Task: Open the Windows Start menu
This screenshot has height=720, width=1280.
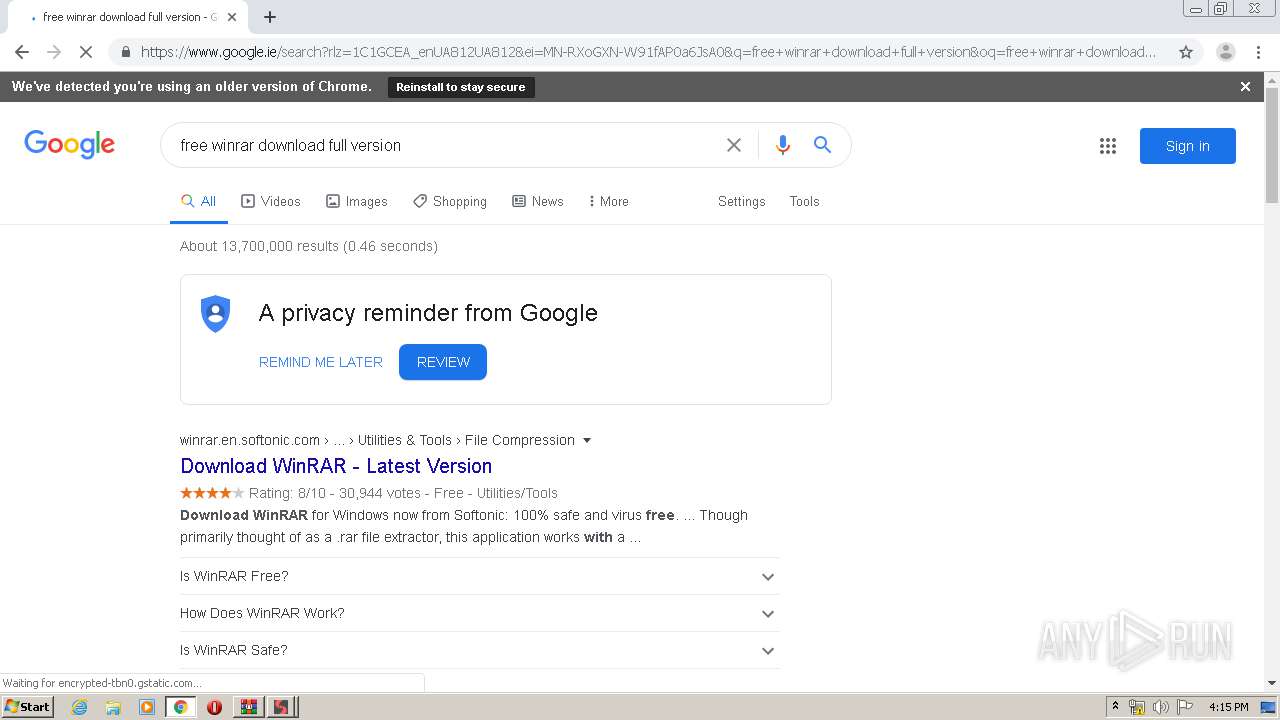Action: coord(27,707)
